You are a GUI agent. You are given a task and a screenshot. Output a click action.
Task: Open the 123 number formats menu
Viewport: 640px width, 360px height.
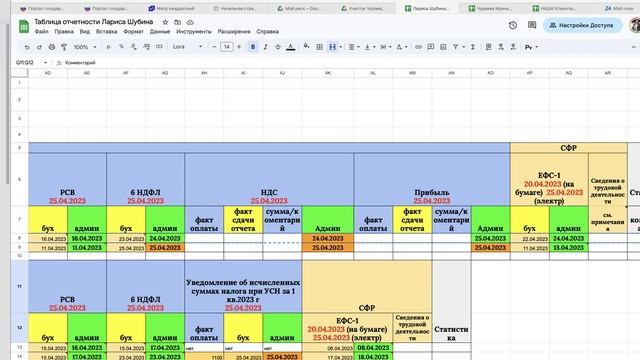coord(159,47)
